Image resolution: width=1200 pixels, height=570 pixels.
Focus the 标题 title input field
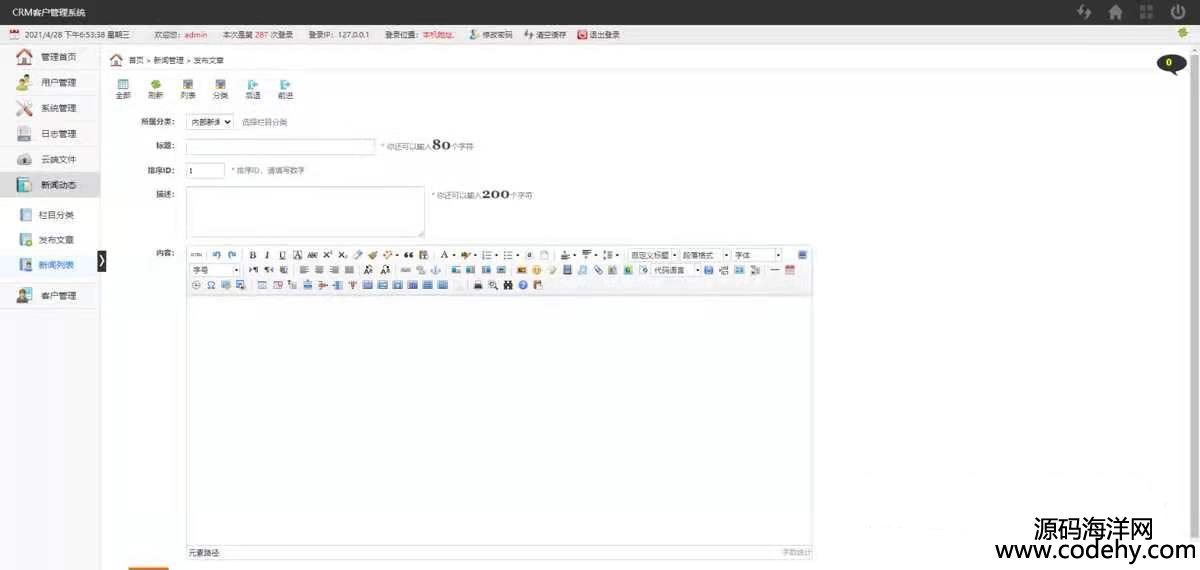click(280, 147)
